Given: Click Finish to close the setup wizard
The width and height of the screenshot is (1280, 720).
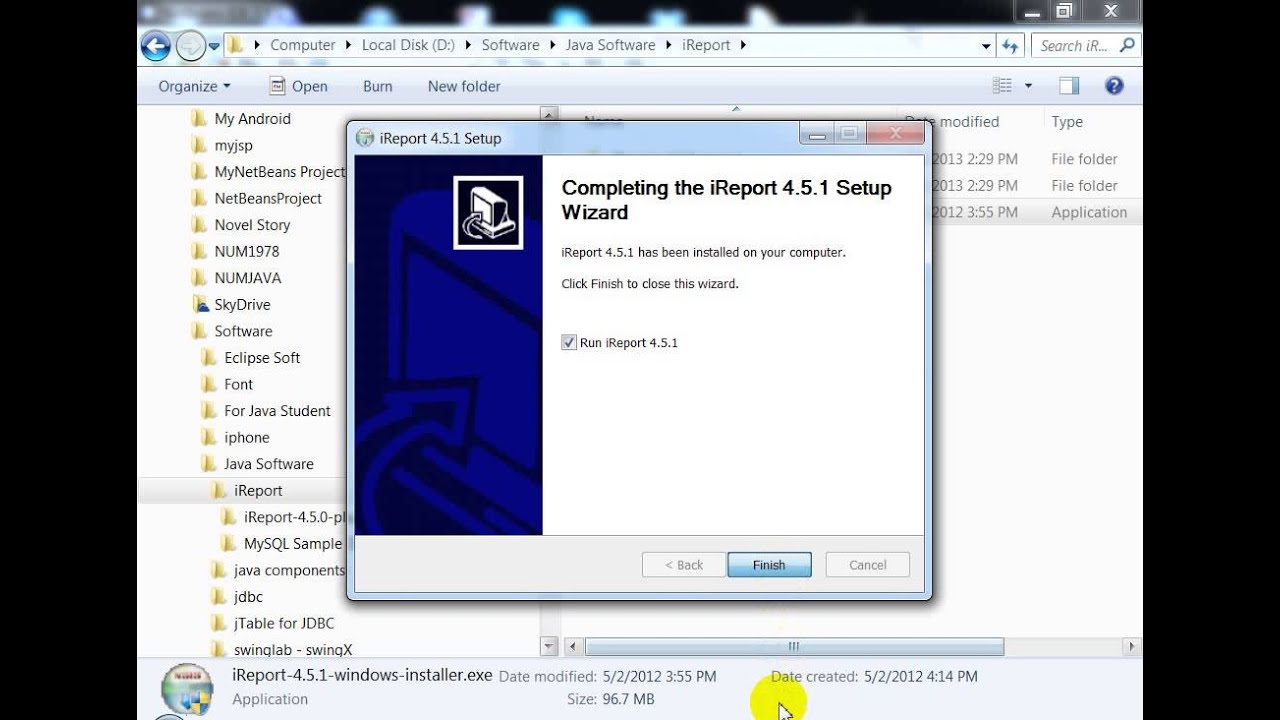Looking at the screenshot, I should click(x=769, y=565).
